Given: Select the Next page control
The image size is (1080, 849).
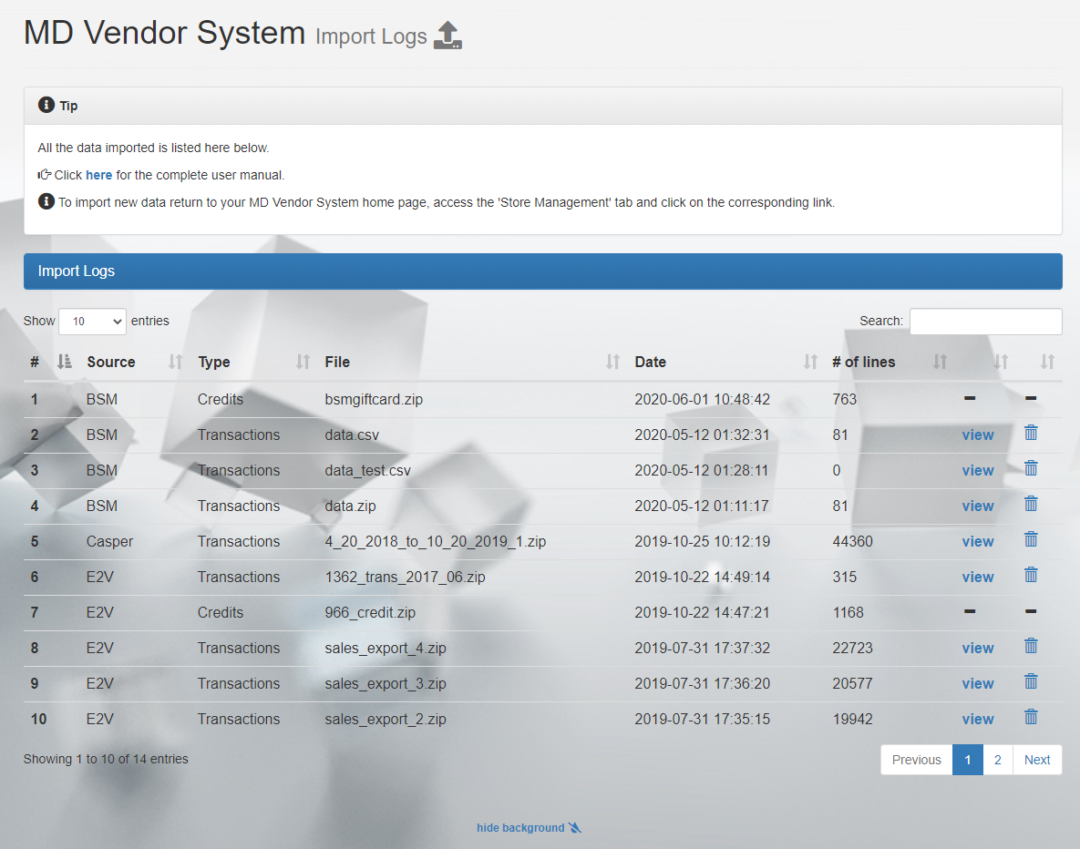Looking at the screenshot, I should (x=1037, y=760).
